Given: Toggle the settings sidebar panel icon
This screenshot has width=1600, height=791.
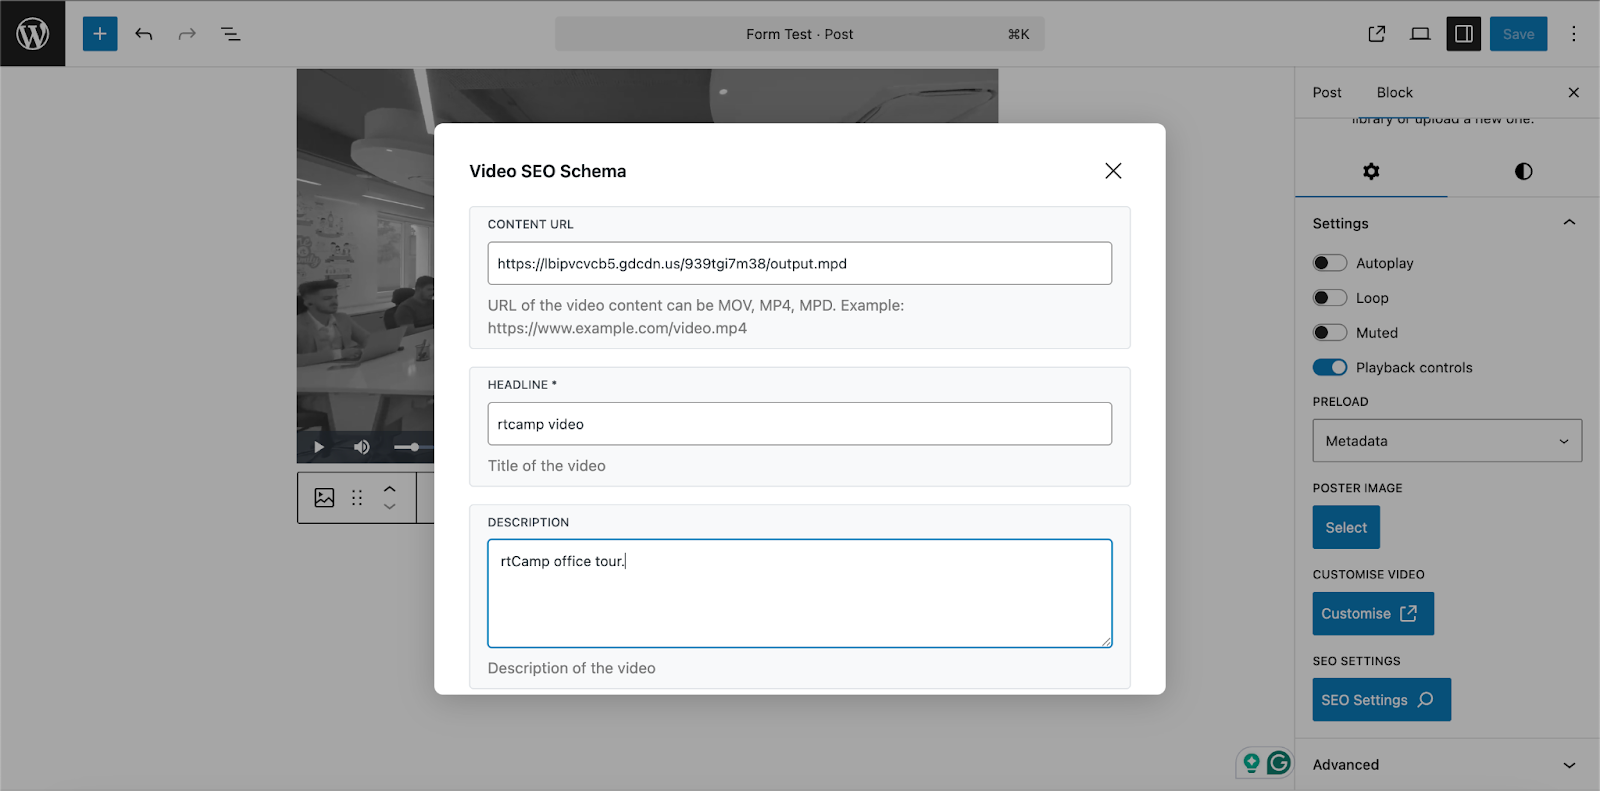Looking at the screenshot, I should pyautogui.click(x=1463, y=34).
